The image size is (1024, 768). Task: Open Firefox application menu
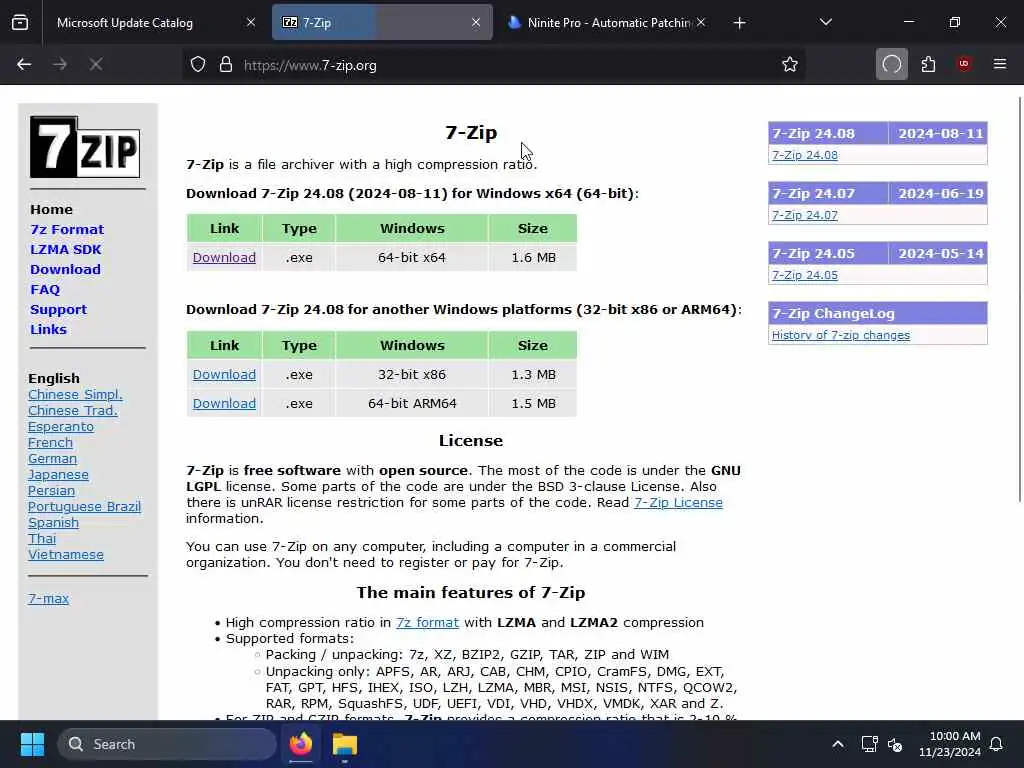1000,64
